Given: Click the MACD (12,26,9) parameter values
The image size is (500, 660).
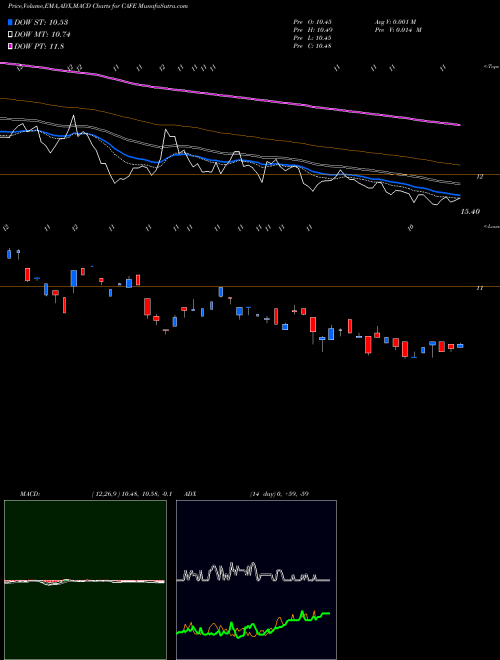Looking at the screenshot, I should (132, 494).
